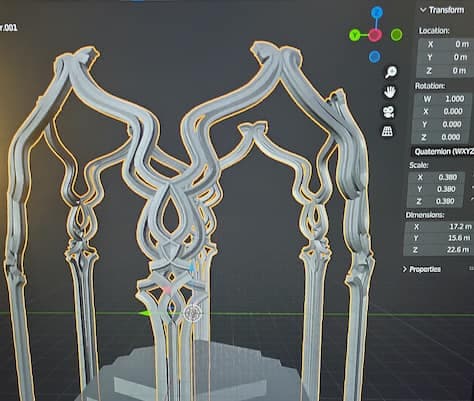The width and height of the screenshot is (474, 401).
Task: Edit Rotation Y field 0.000
Action: 442,124
